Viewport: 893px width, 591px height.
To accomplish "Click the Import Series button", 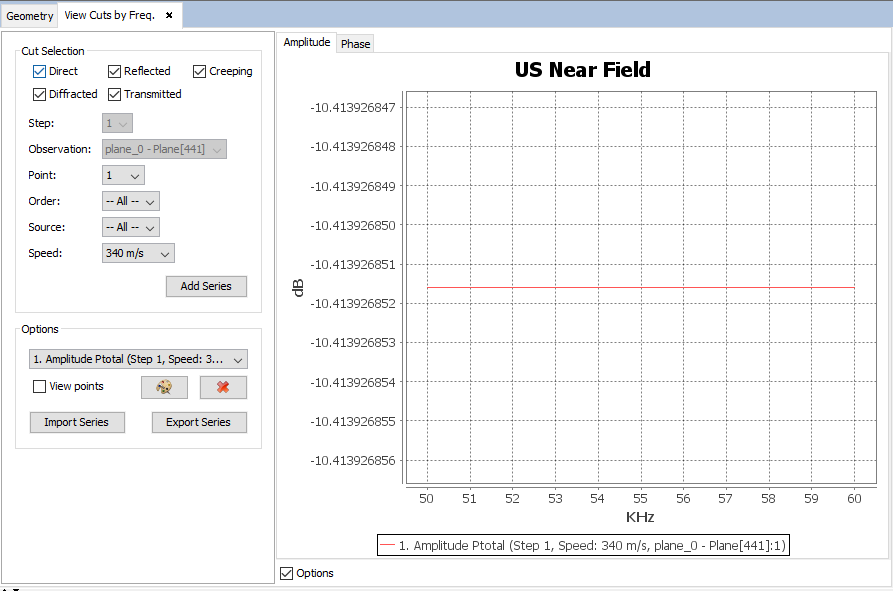I will click(77, 422).
